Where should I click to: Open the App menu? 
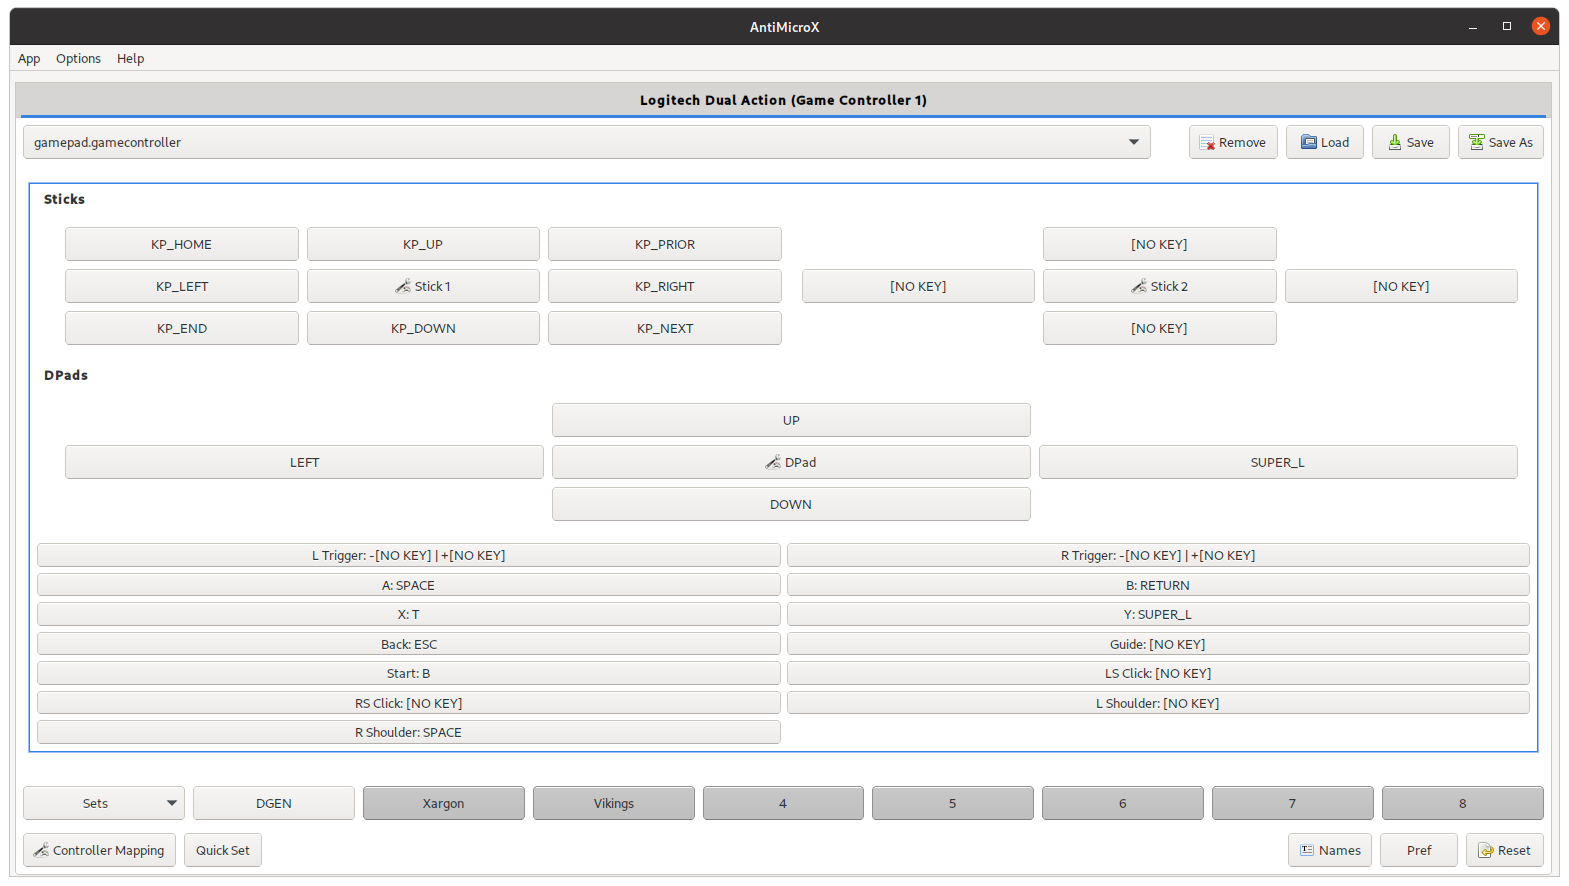29,58
